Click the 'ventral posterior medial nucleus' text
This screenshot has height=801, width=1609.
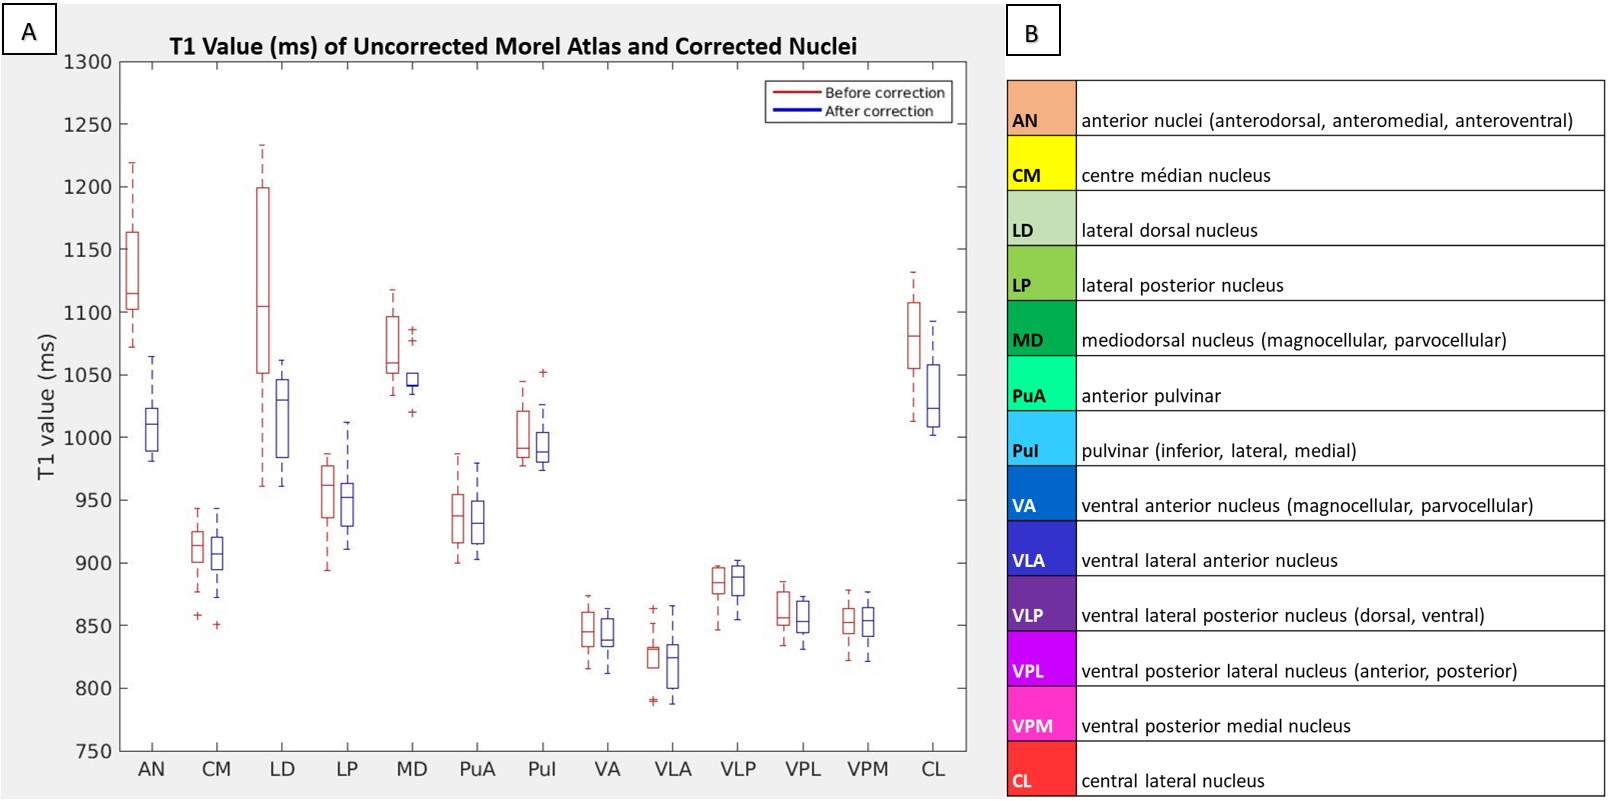tap(1215, 726)
